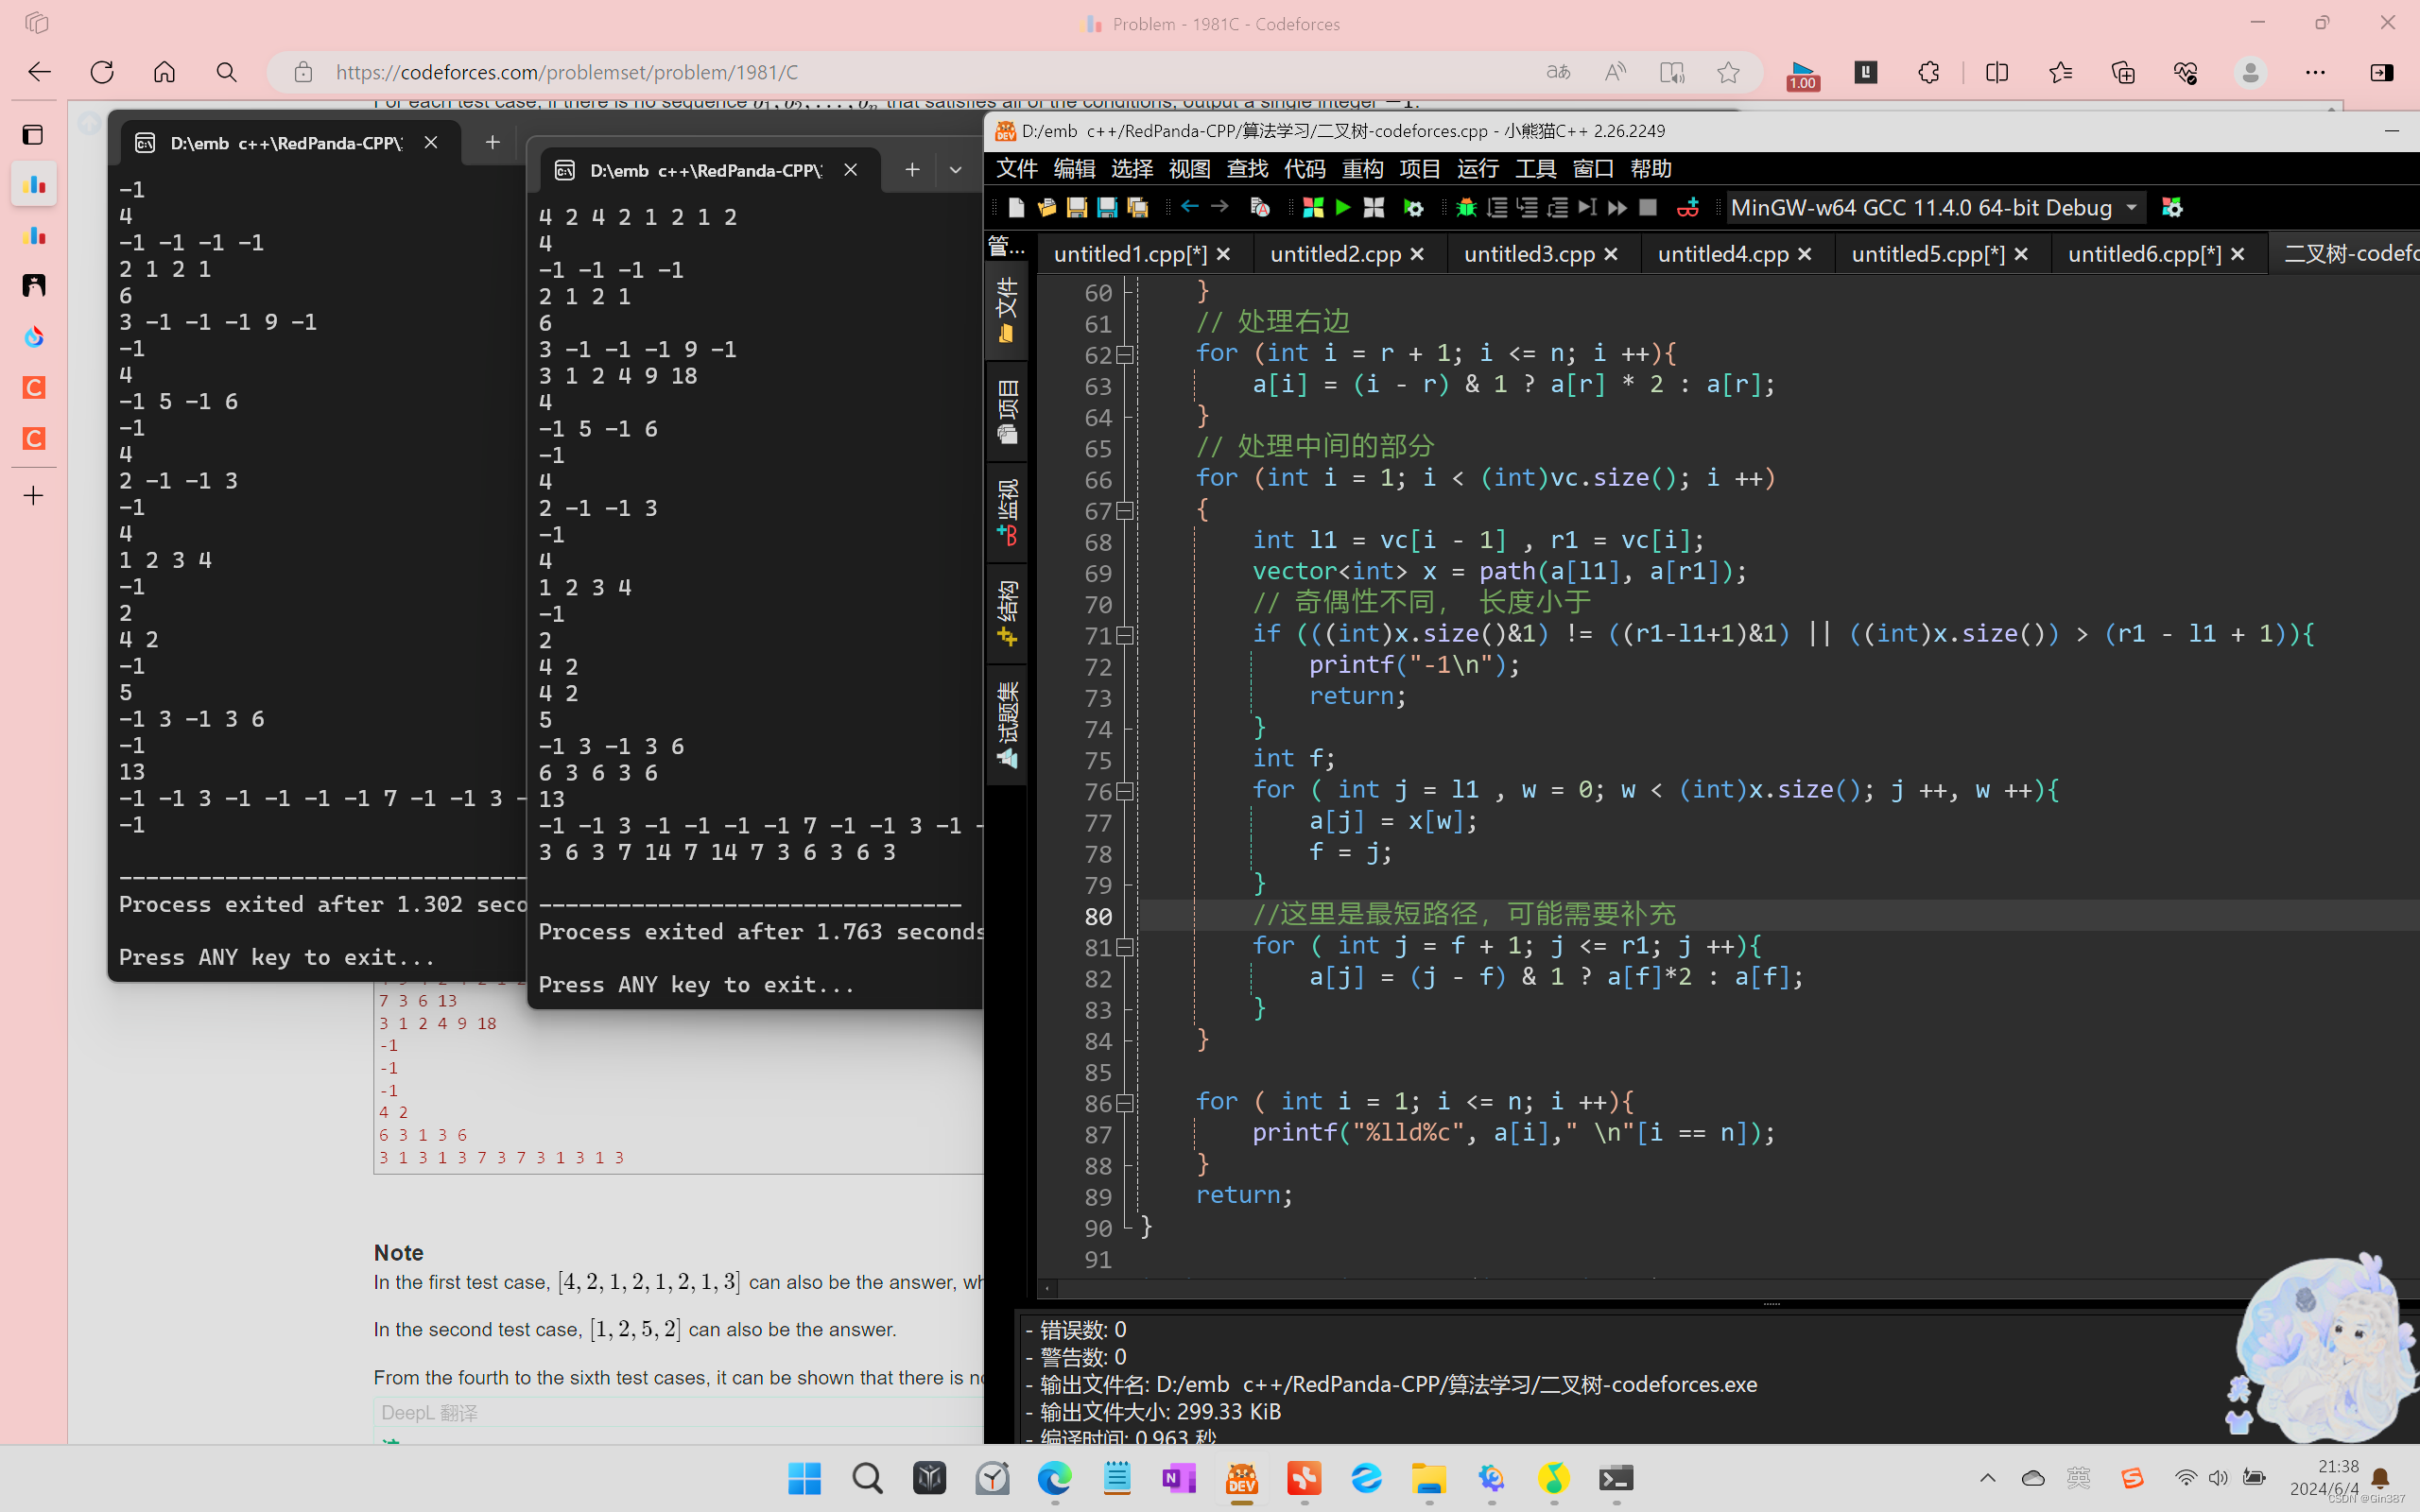Click the Open File folder icon

[1046, 207]
